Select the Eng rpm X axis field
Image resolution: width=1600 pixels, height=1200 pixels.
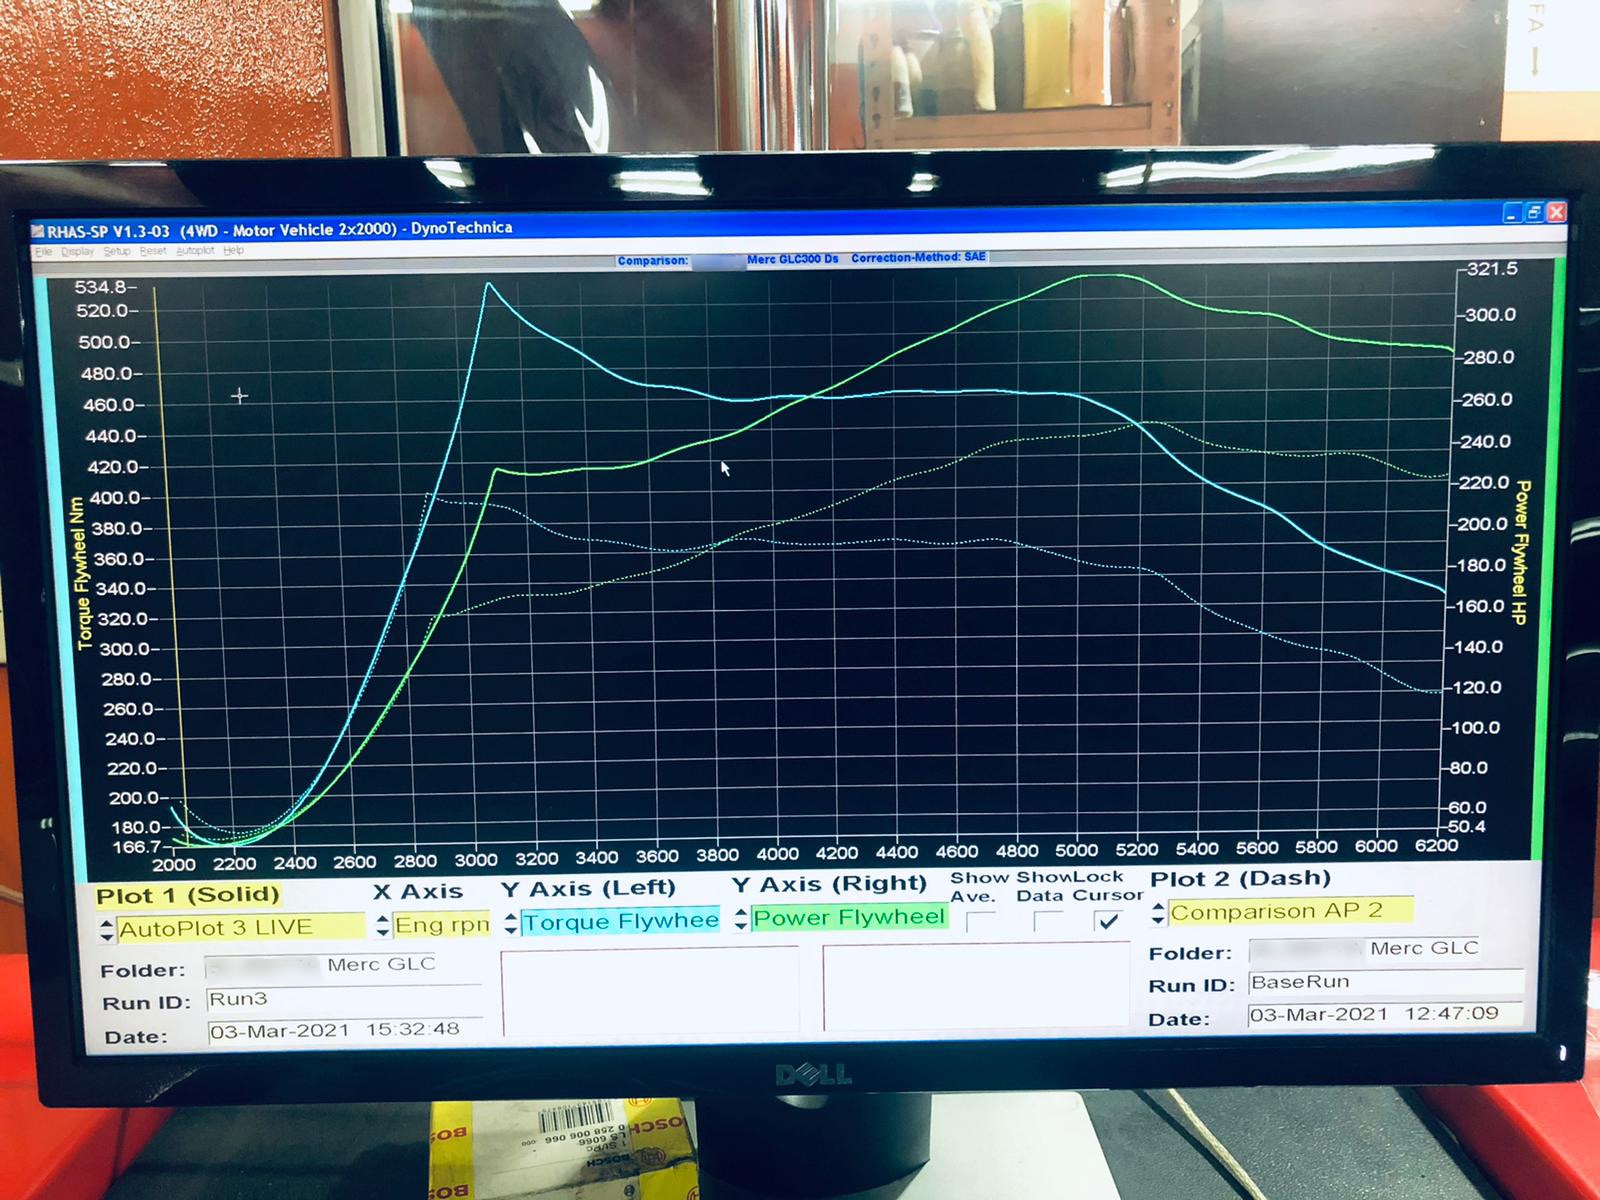(441, 925)
